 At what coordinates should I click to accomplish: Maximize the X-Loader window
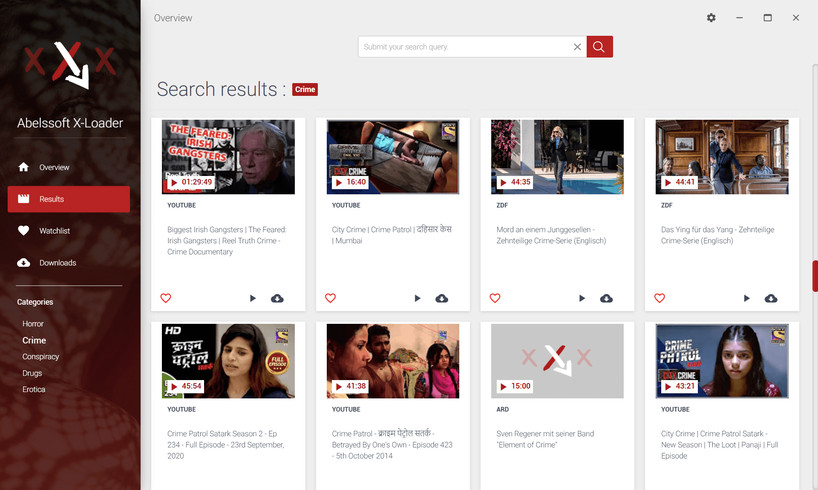pyautogui.click(x=767, y=18)
